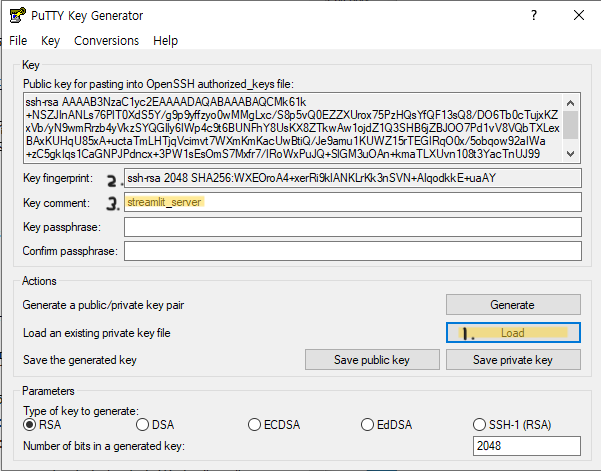This screenshot has width=601, height=471.
Task: Click 'Save the generated key' text
Action: (80, 360)
